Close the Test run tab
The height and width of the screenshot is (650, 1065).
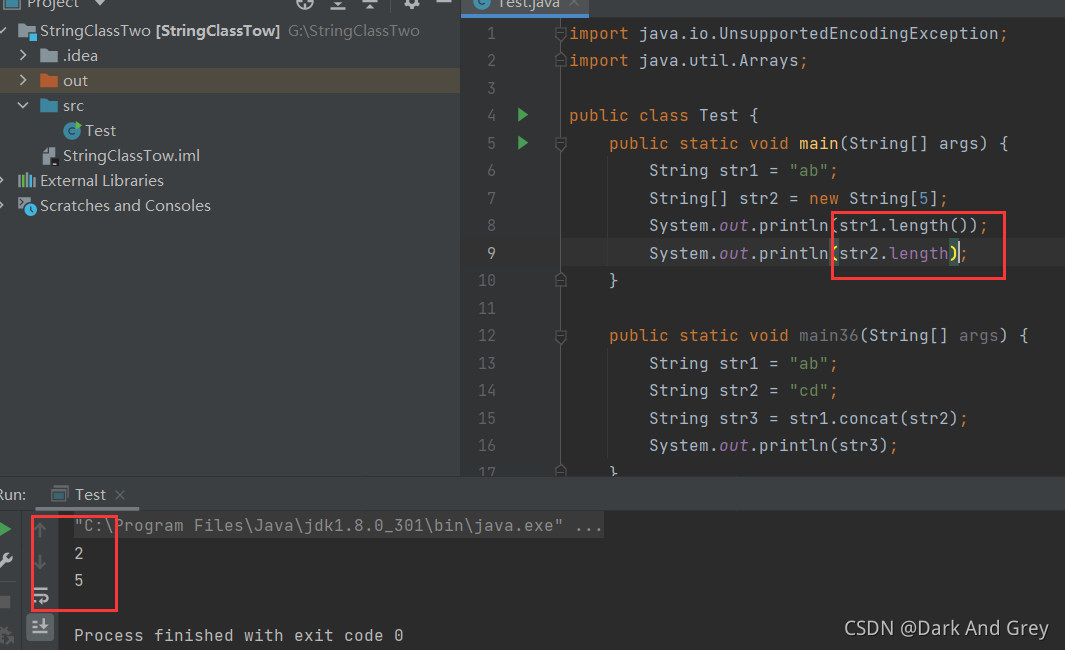pyautogui.click(x=120, y=495)
